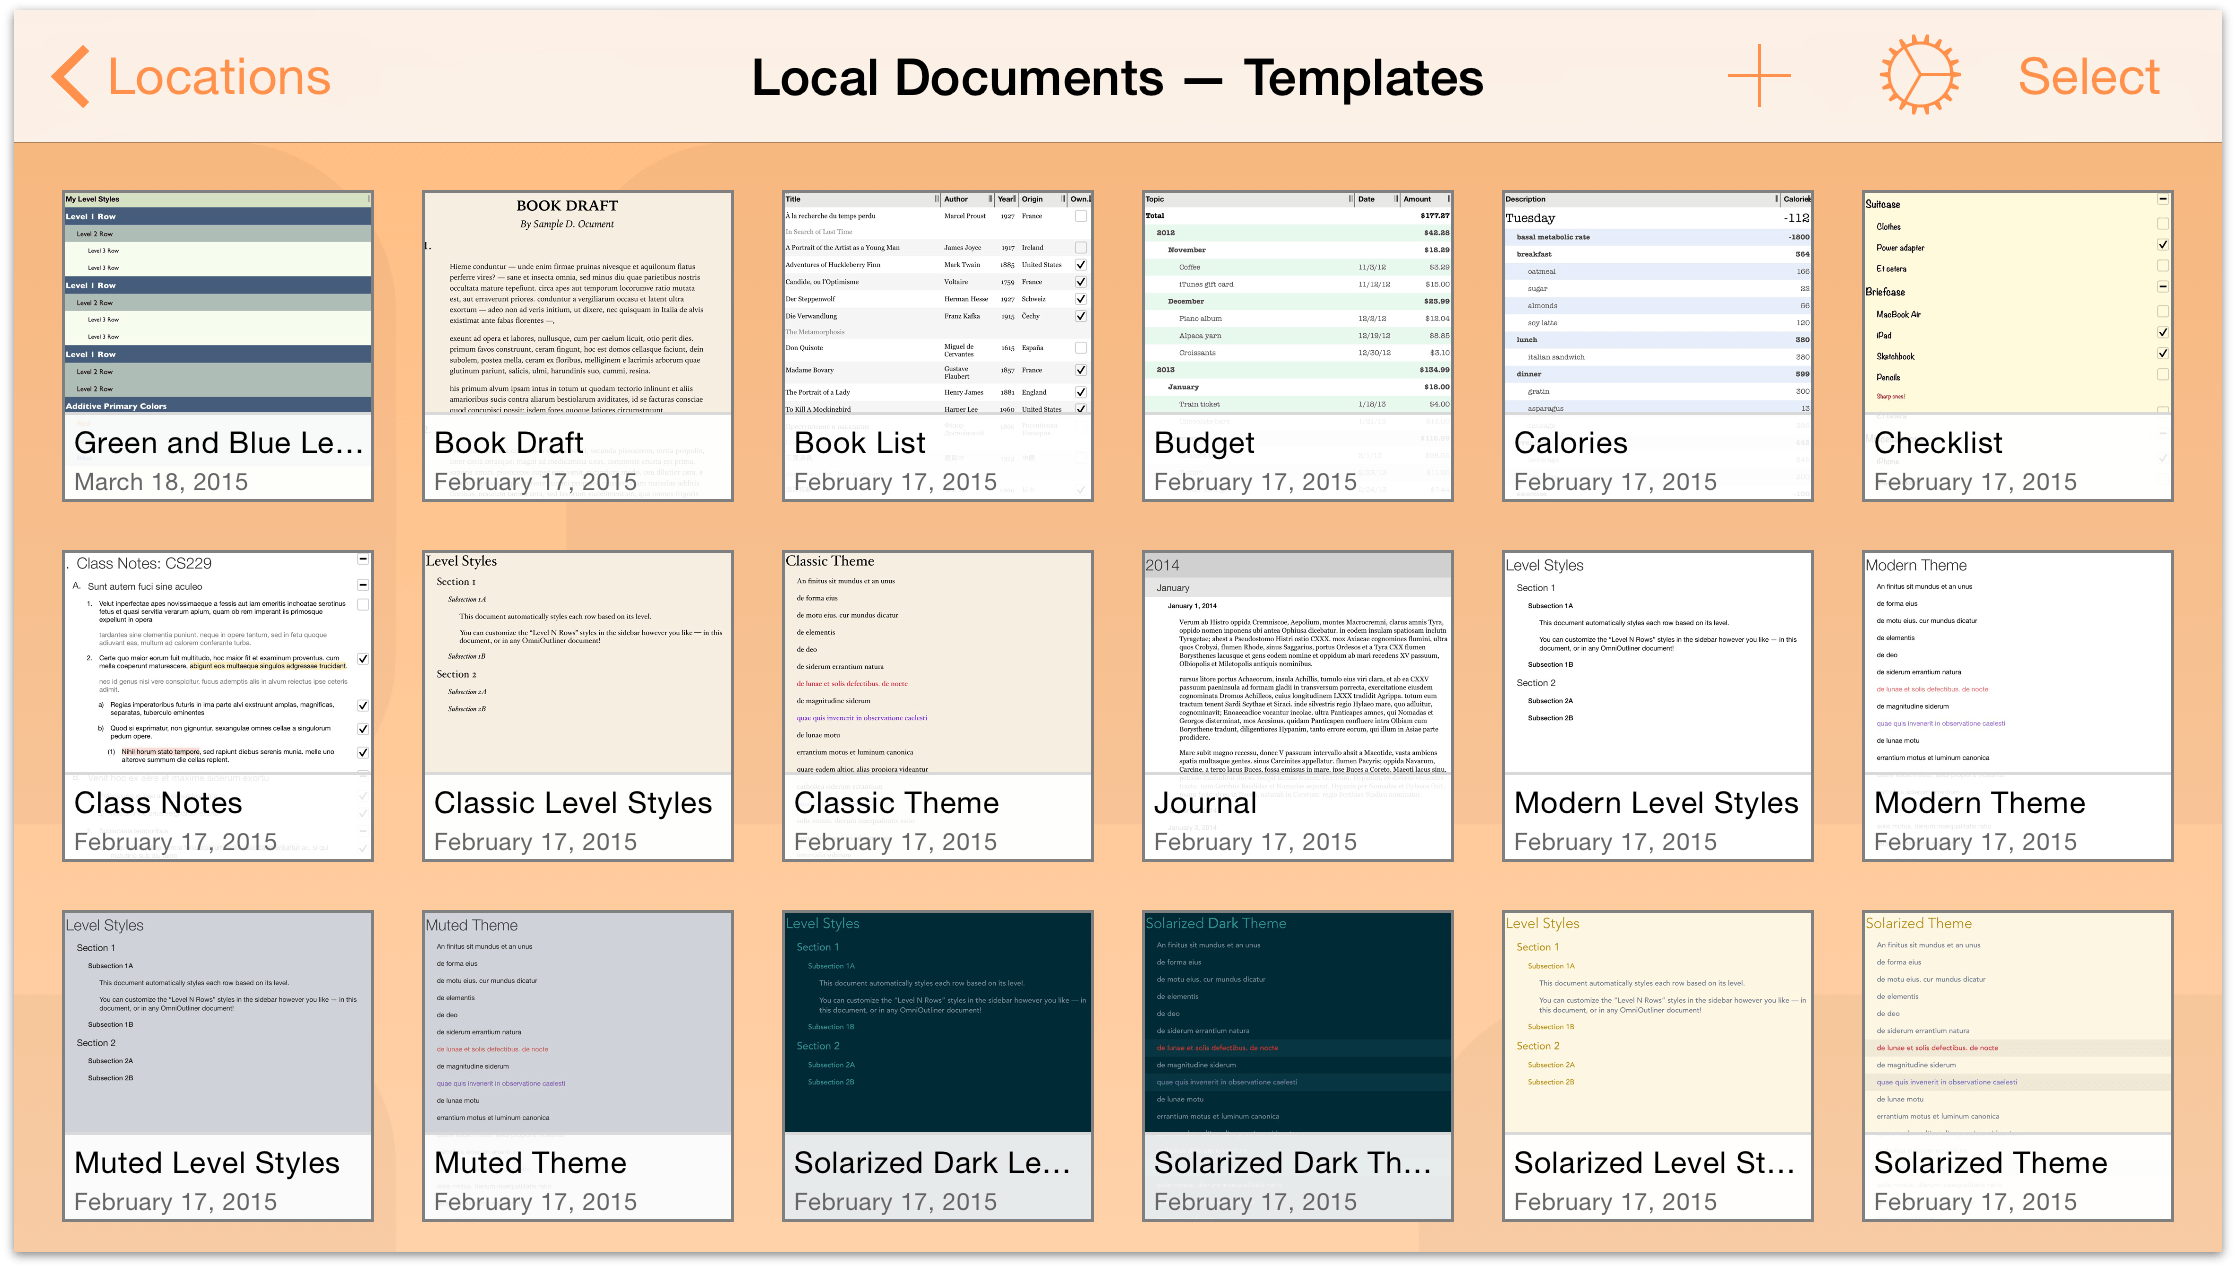Open the Book List template
This screenshot has height=1268, width=2236.
point(938,346)
